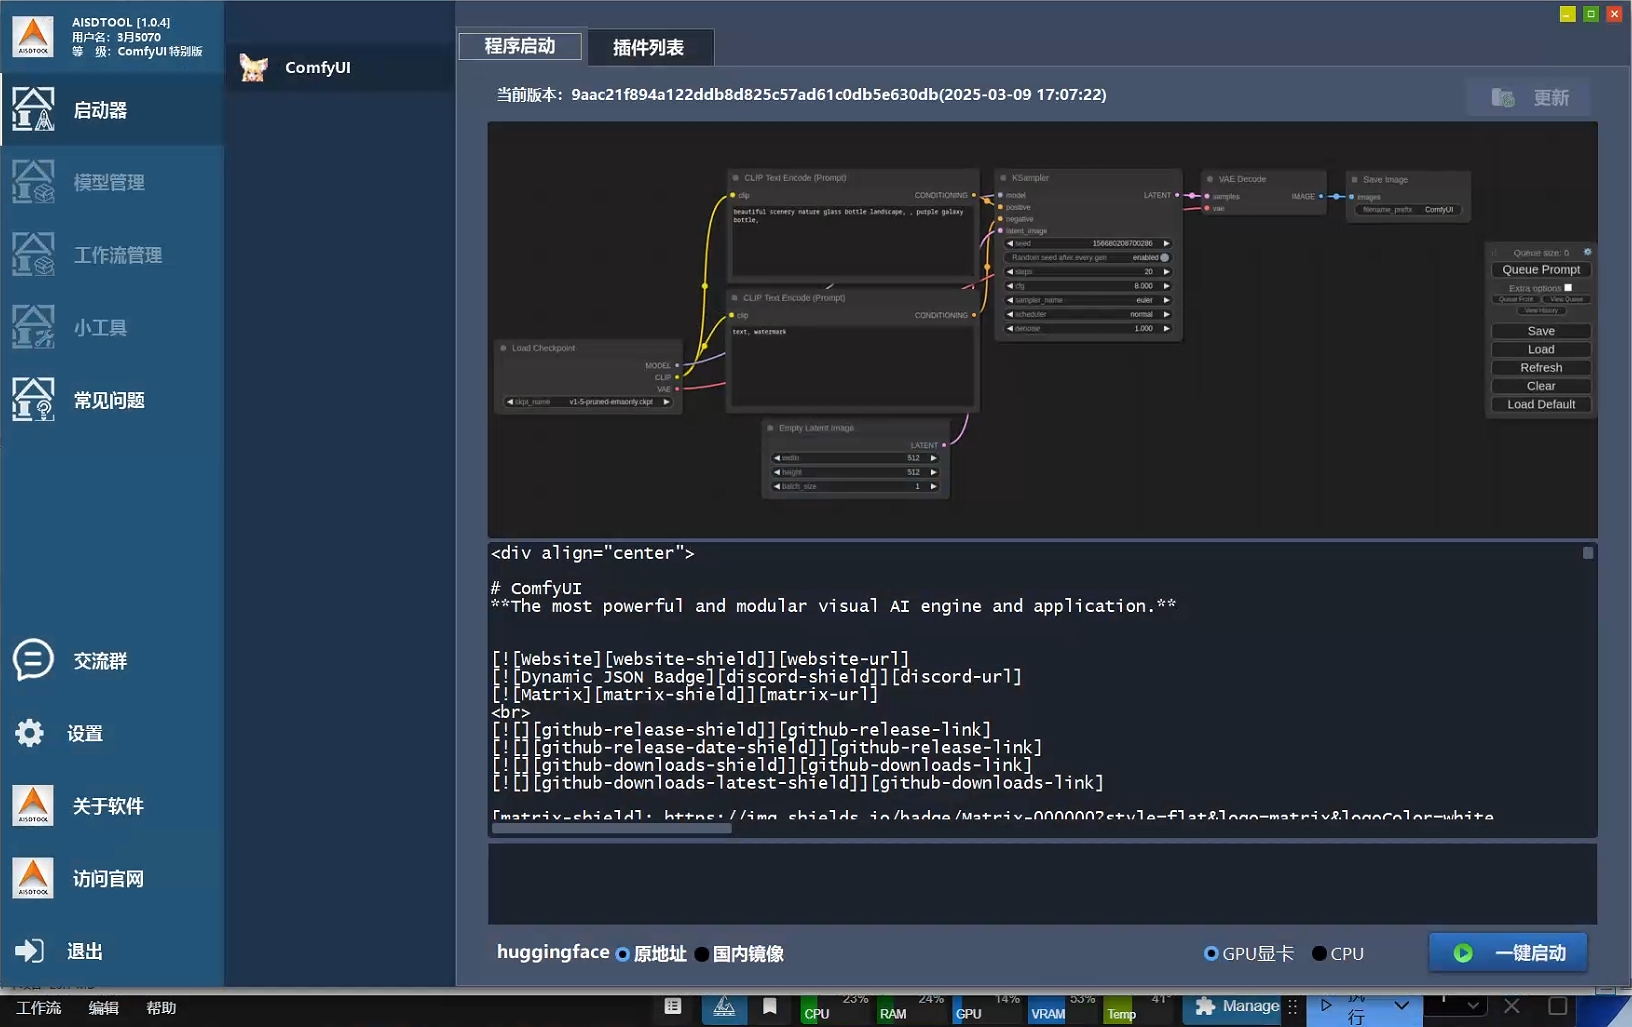The height and width of the screenshot is (1027, 1632).
Task: Open the 编辑 menu at bottom
Action: pyautogui.click(x=103, y=1008)
